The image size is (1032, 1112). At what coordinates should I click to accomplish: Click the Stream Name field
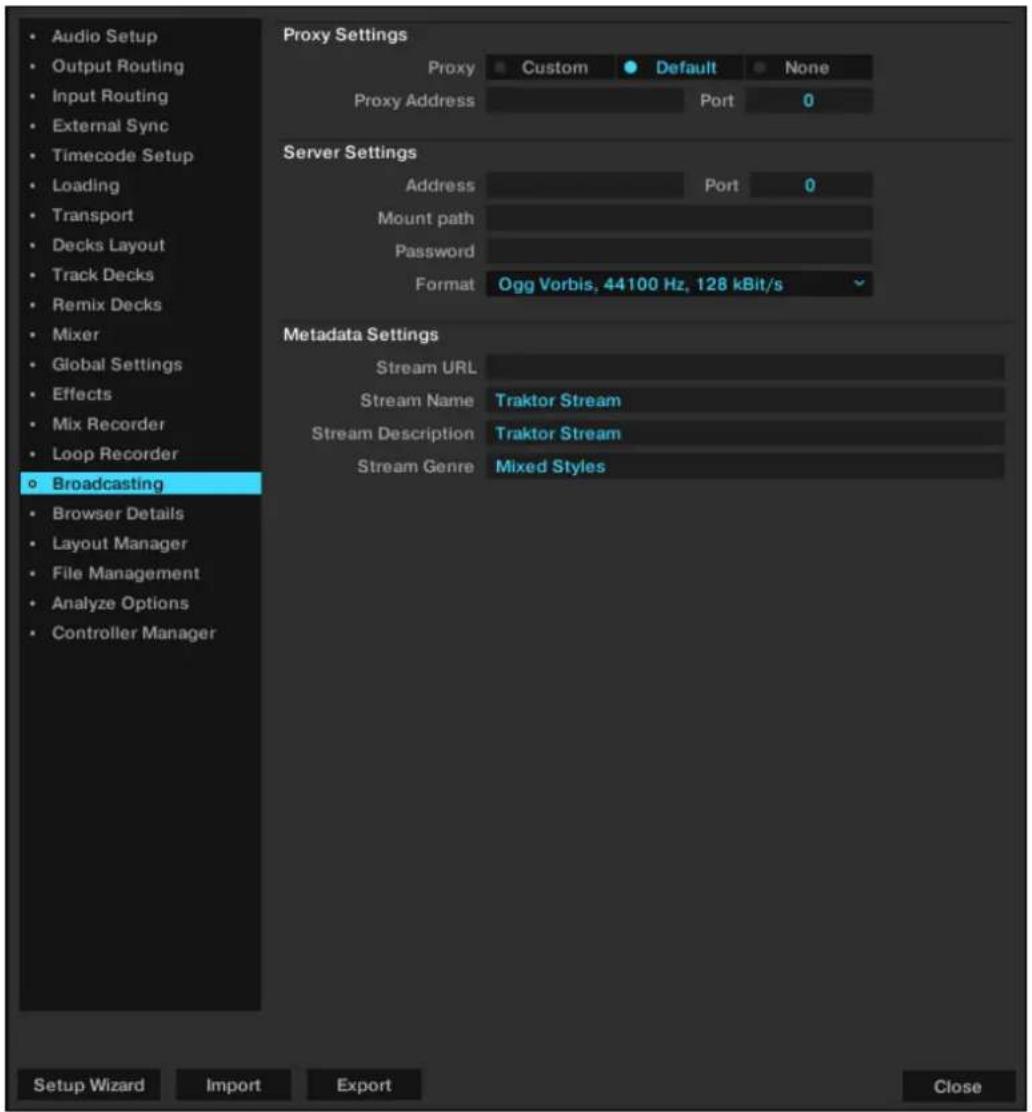pos(745,401)
